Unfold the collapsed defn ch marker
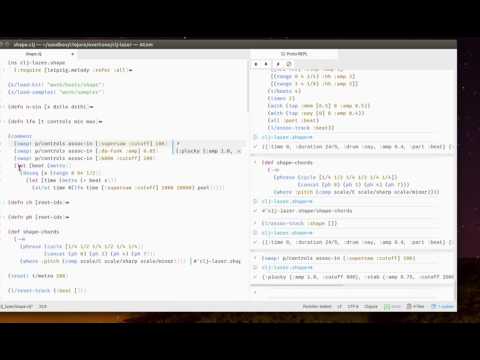The width and height of the screenshot is (480, 360). pyautogui.click(x=67, y=202)
